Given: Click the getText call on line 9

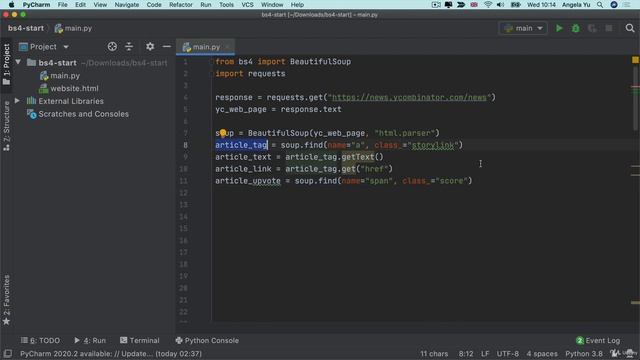Looking at the screenshot, I should click(358, 157).
